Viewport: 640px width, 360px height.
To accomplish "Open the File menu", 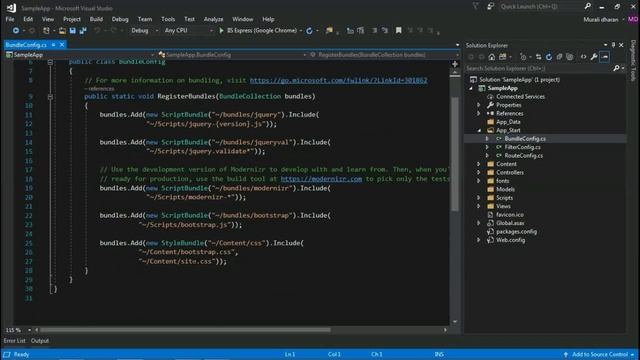I will [10, 19].
